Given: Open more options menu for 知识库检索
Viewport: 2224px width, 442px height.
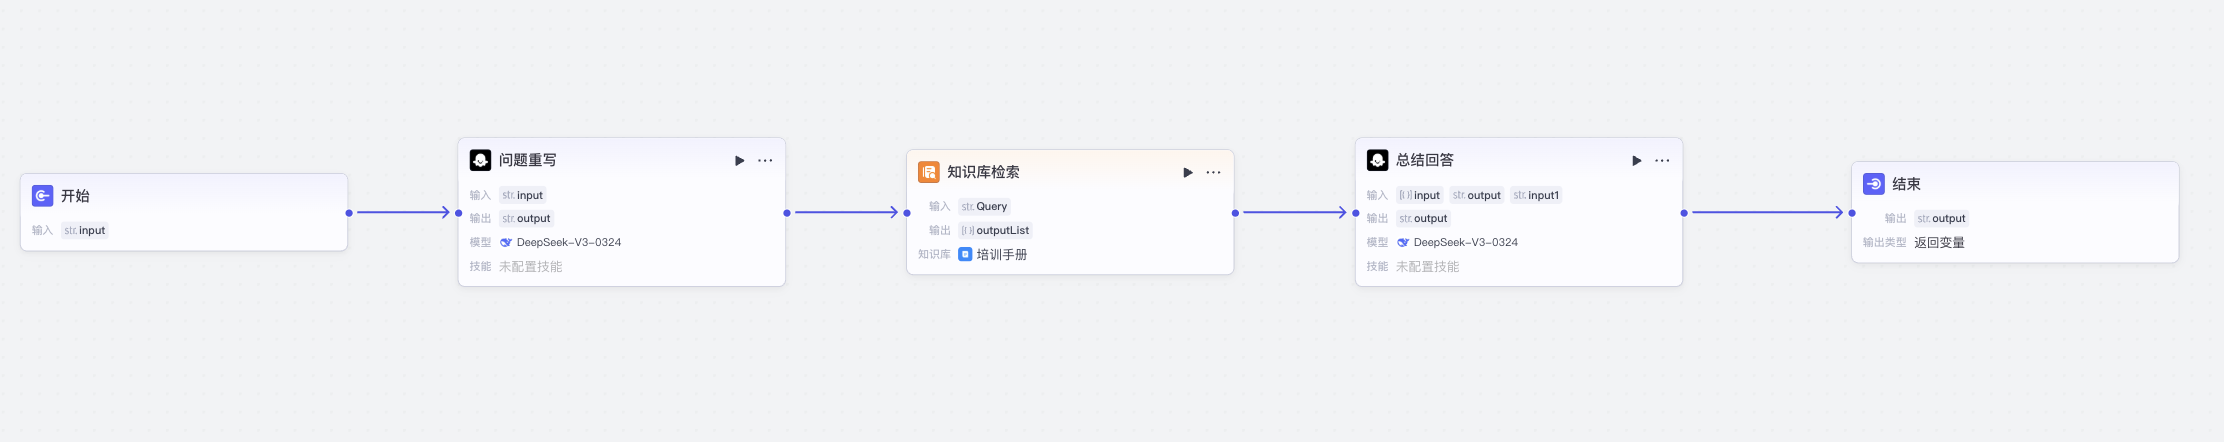Looking at the screenshot, I should click(x=1213, y=172).
